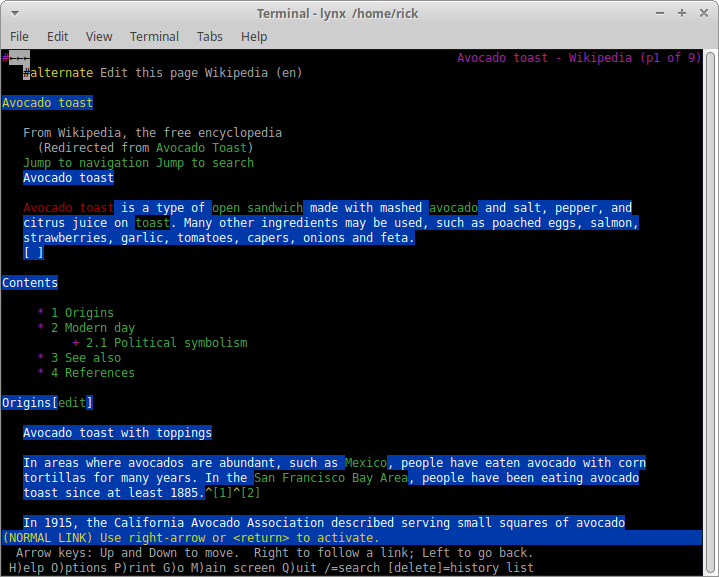Click the 'Jump to navigation' link
Screen dimensions: 719x577
coord(86,163)
